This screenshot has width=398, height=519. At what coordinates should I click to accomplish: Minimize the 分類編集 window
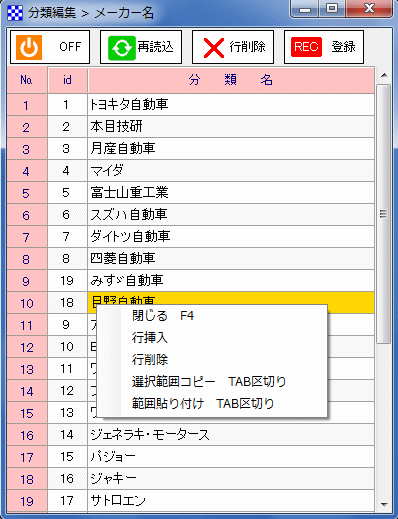click(x=304, y=9)
